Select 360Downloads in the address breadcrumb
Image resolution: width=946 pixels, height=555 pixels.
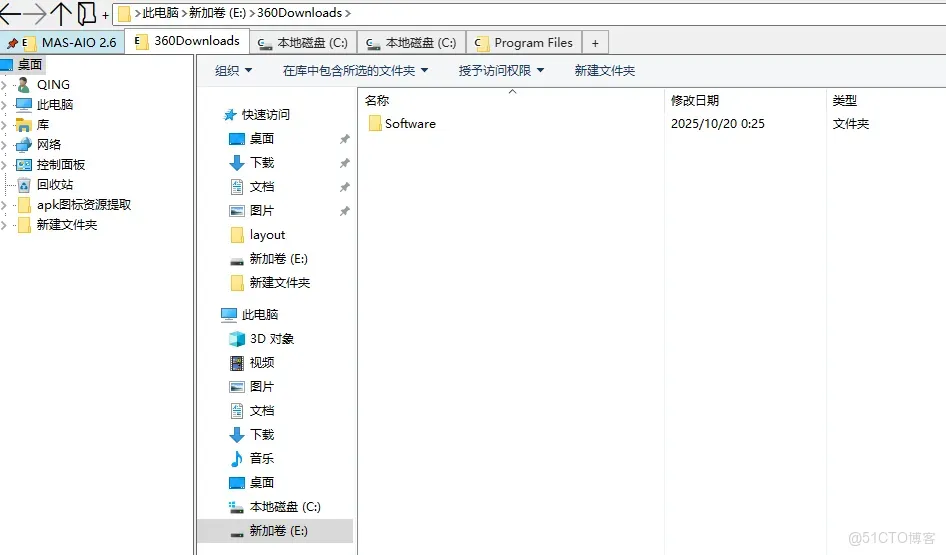click(299, 13)
